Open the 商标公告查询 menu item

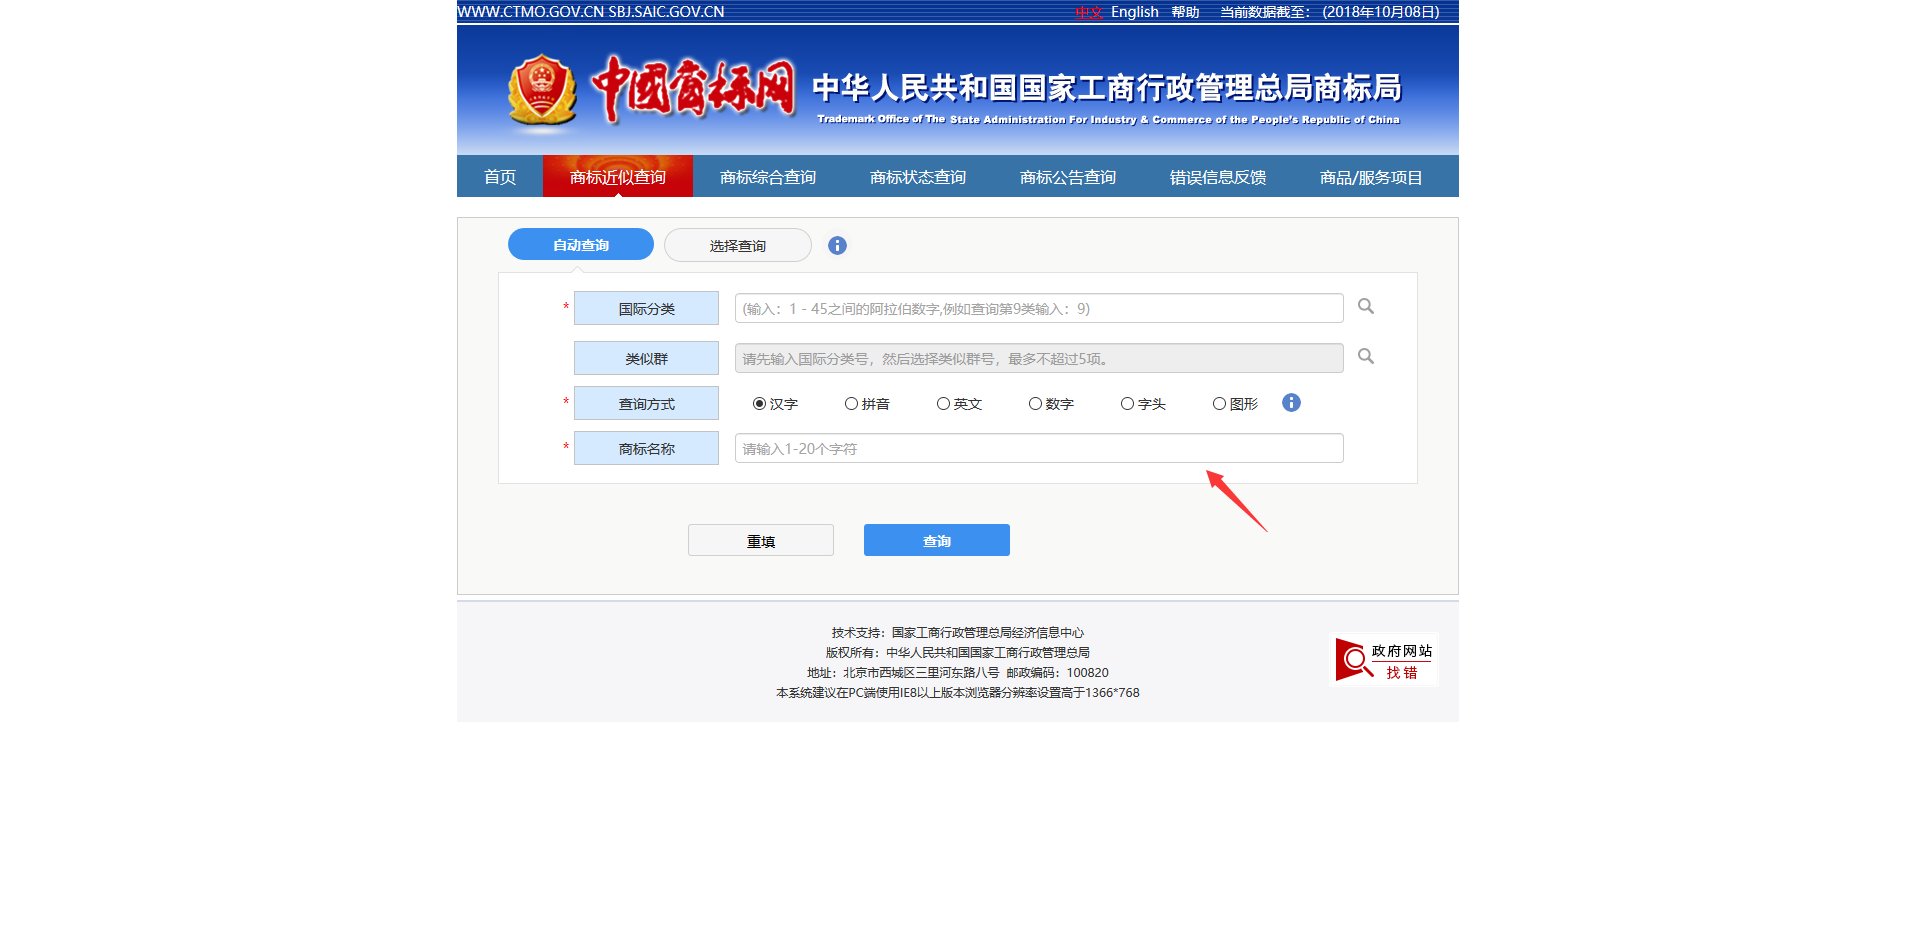[1067, 176]
